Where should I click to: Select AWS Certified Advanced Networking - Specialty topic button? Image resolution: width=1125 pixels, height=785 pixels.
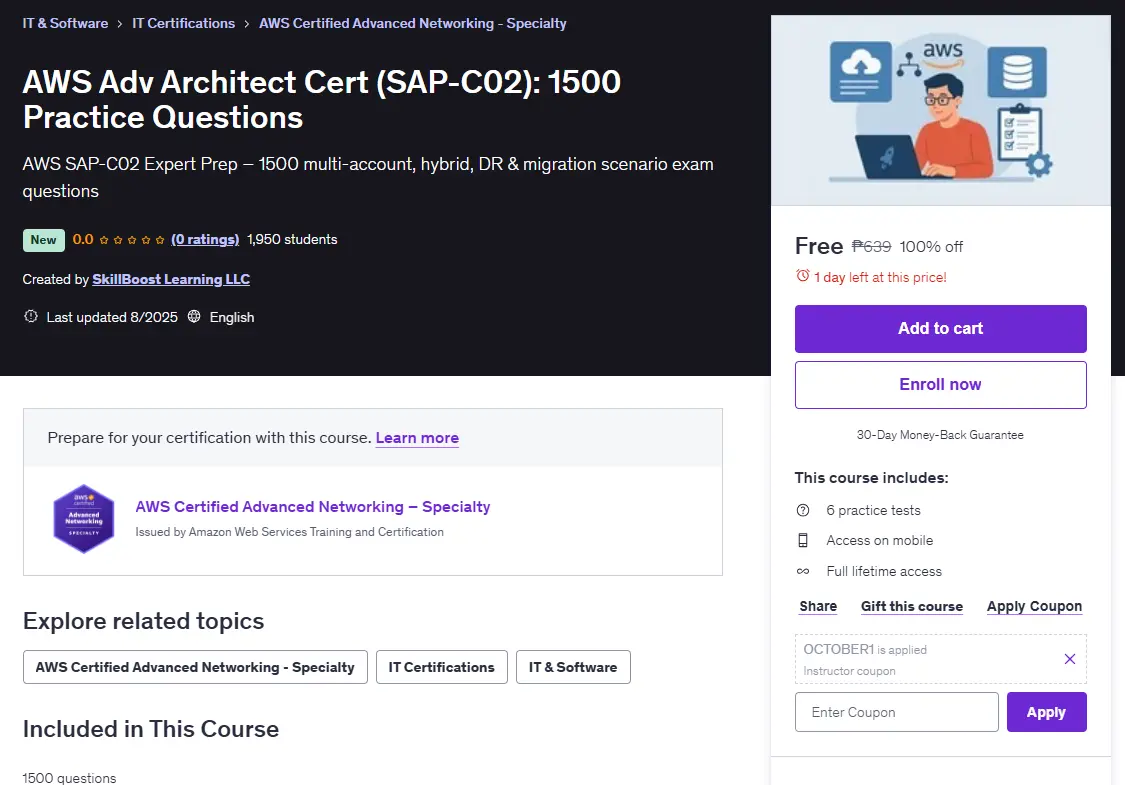coord(195,667)
